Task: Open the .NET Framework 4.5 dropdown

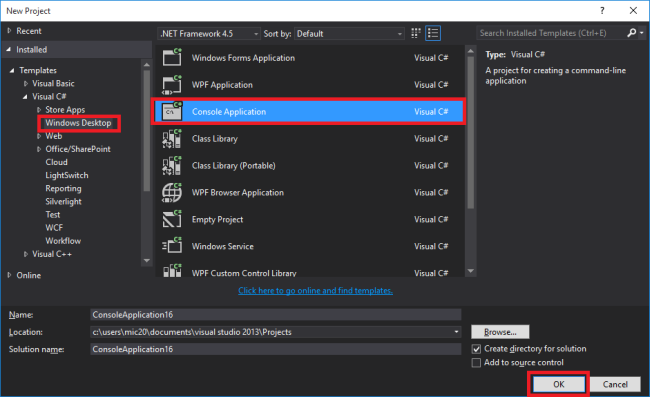Action: tap(209, 34)
